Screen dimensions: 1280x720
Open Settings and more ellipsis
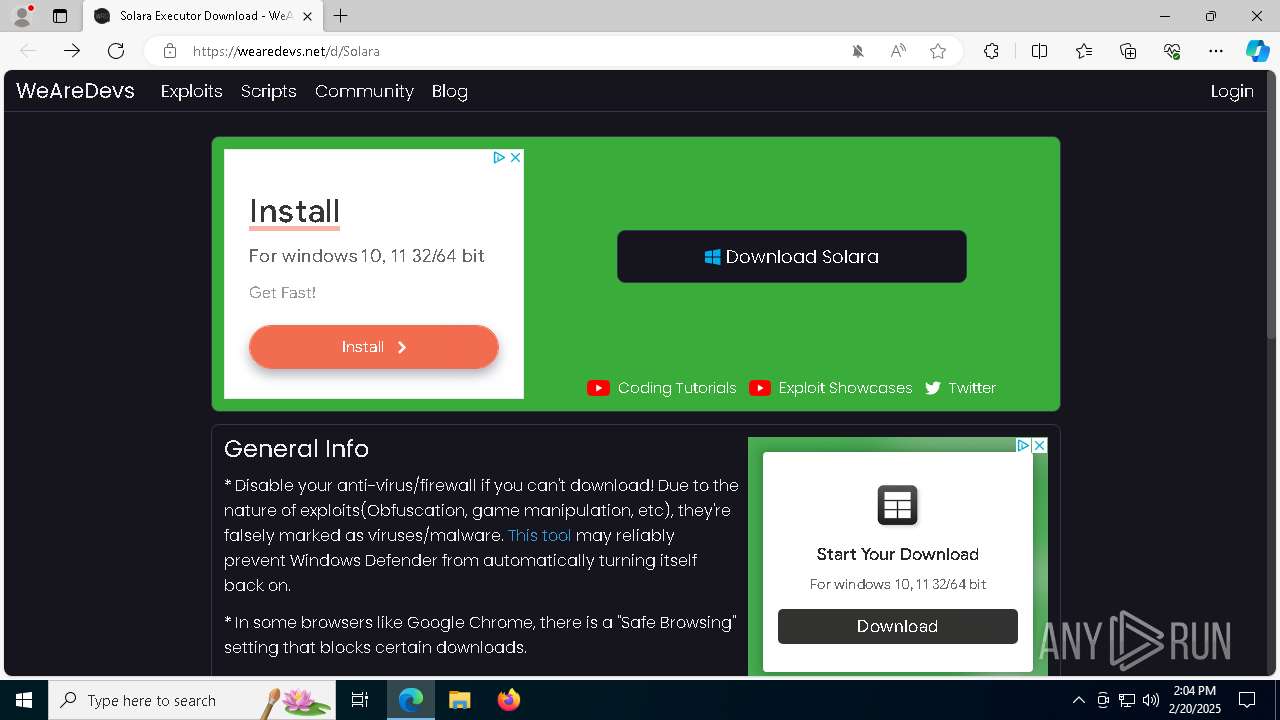(1216, 51)
